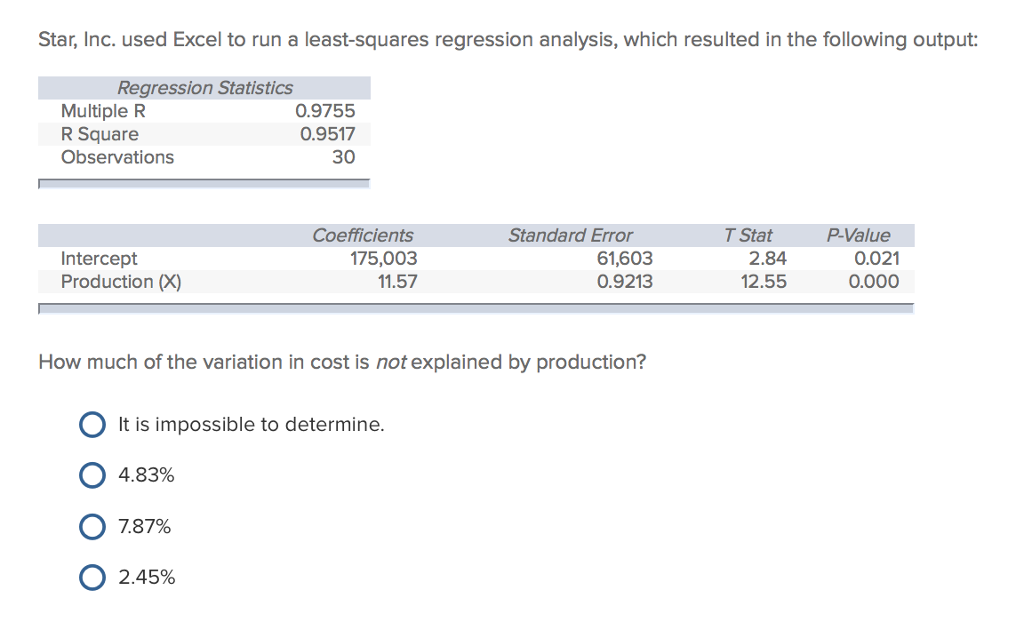
Task: Click the 'Regression Statistics' table header
Action: click(204, 88)
